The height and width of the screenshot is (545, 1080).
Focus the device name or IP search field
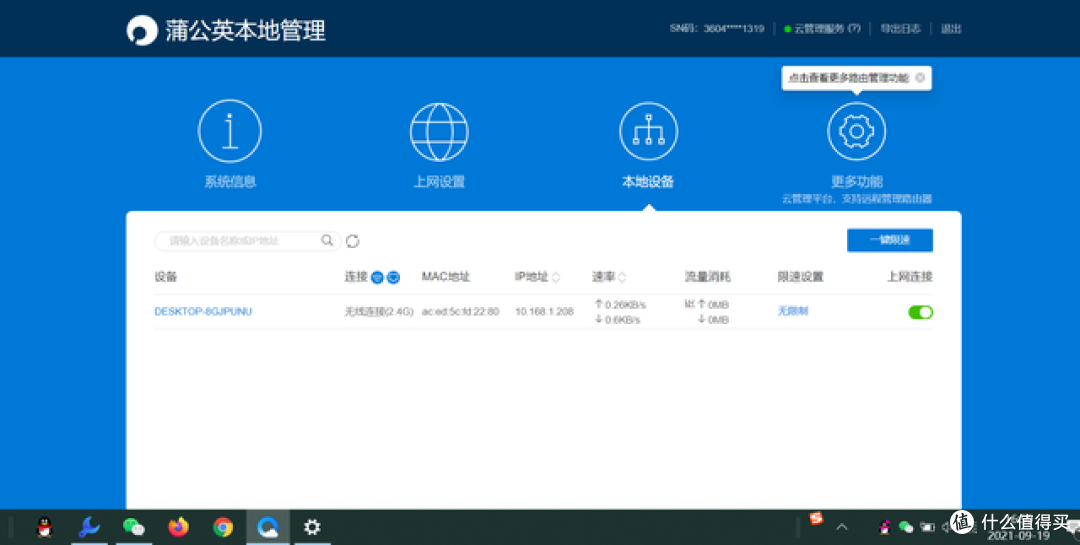(247, 240)
